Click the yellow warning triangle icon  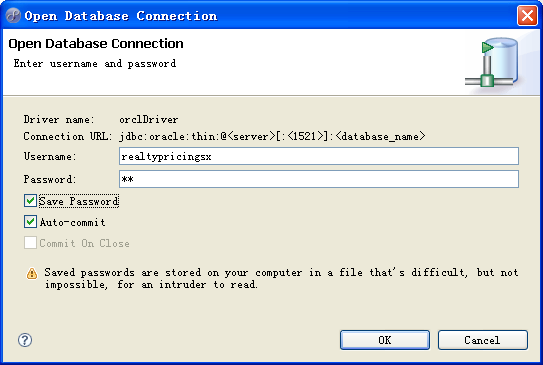[32, 274]
